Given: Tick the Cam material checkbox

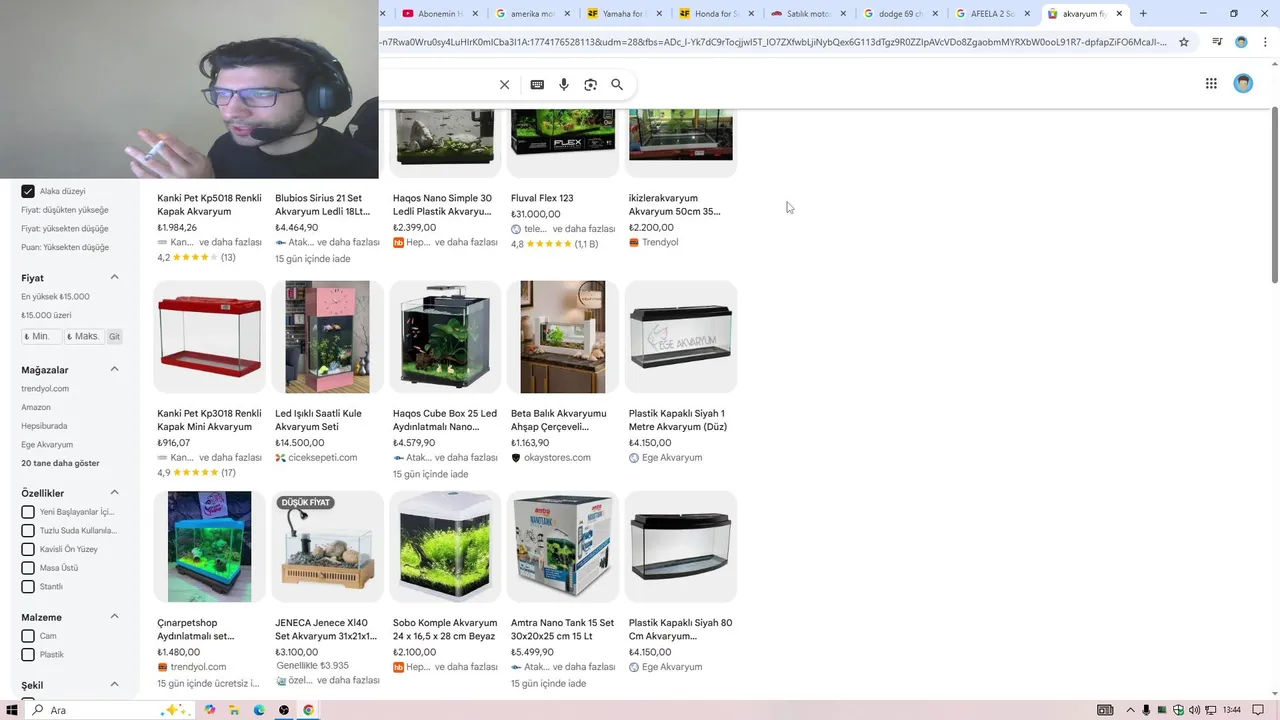Looking at the screenshot, I should coord(28,636).
